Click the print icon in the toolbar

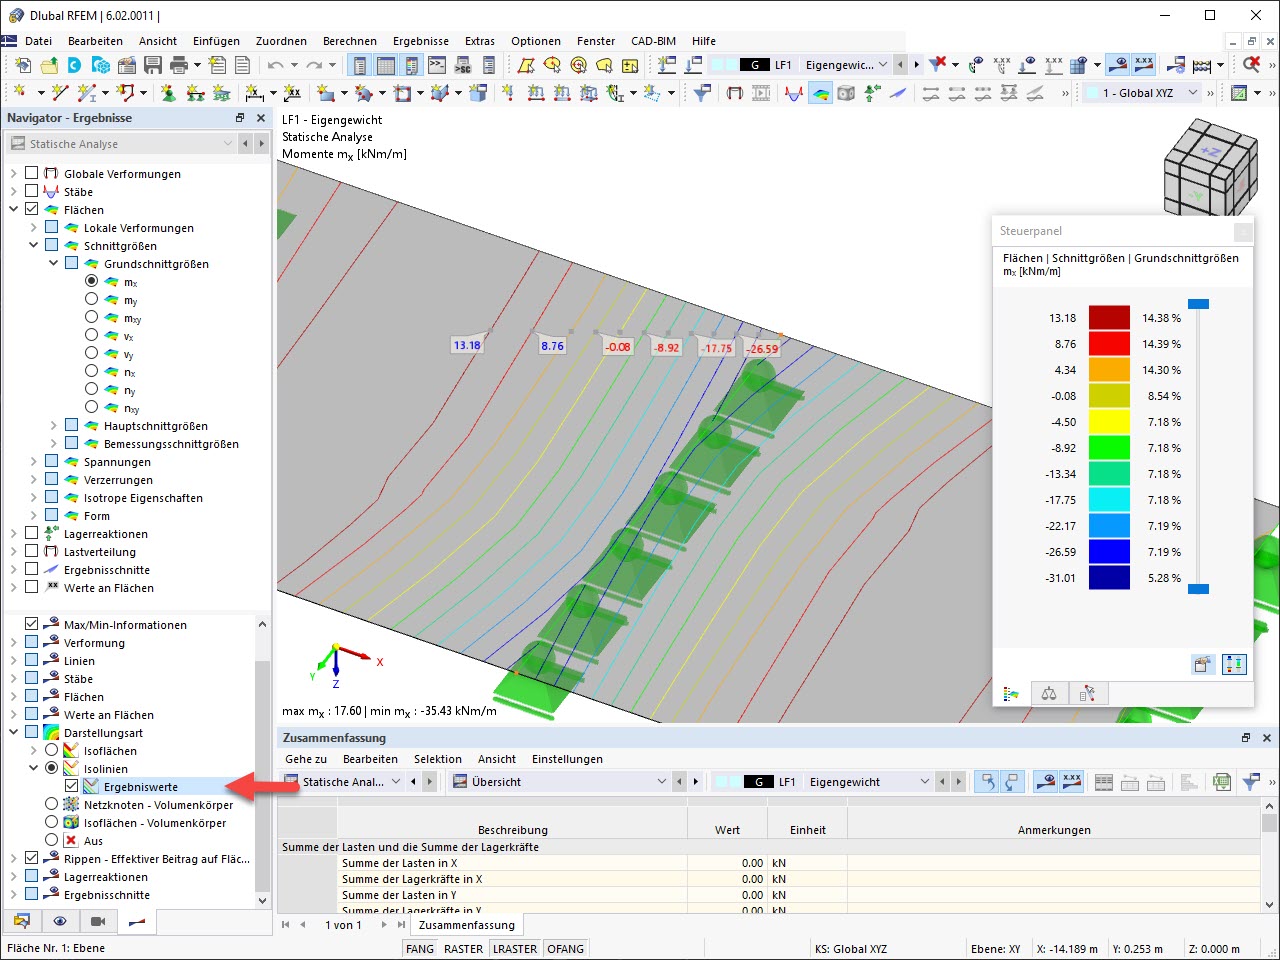[x=179, y=66]
